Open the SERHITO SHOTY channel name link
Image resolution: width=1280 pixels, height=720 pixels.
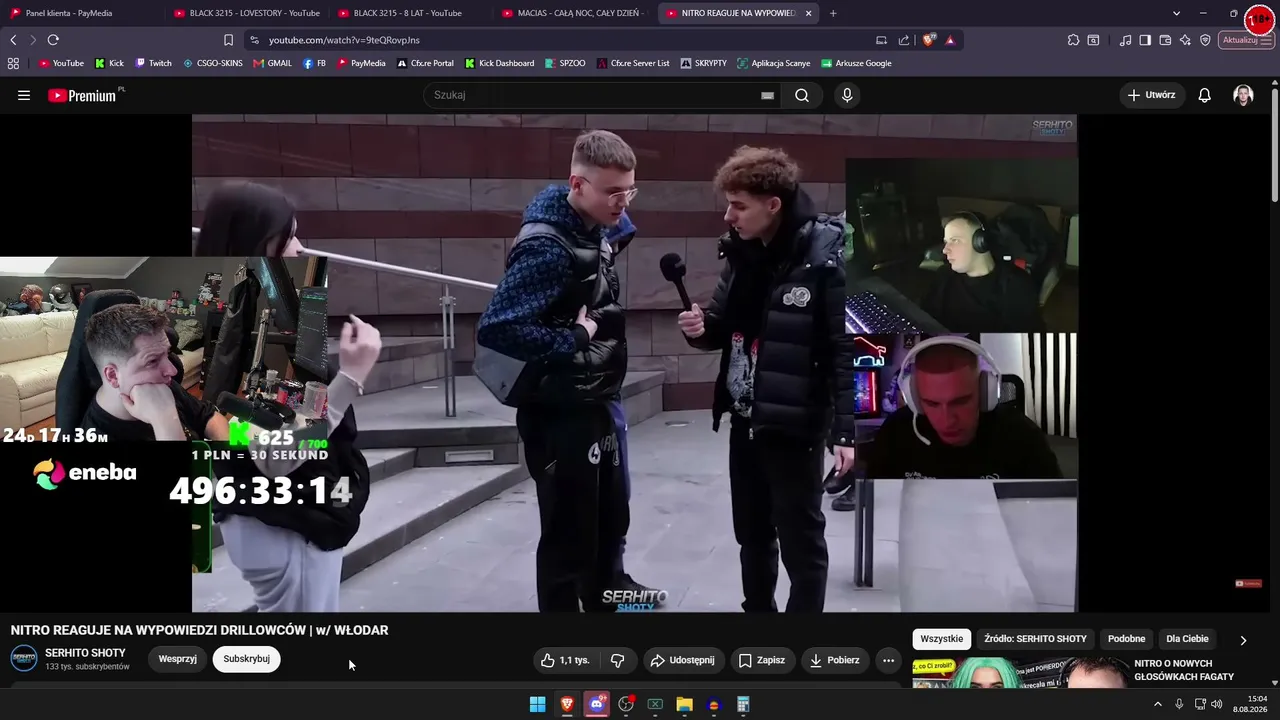coord(85,653)
